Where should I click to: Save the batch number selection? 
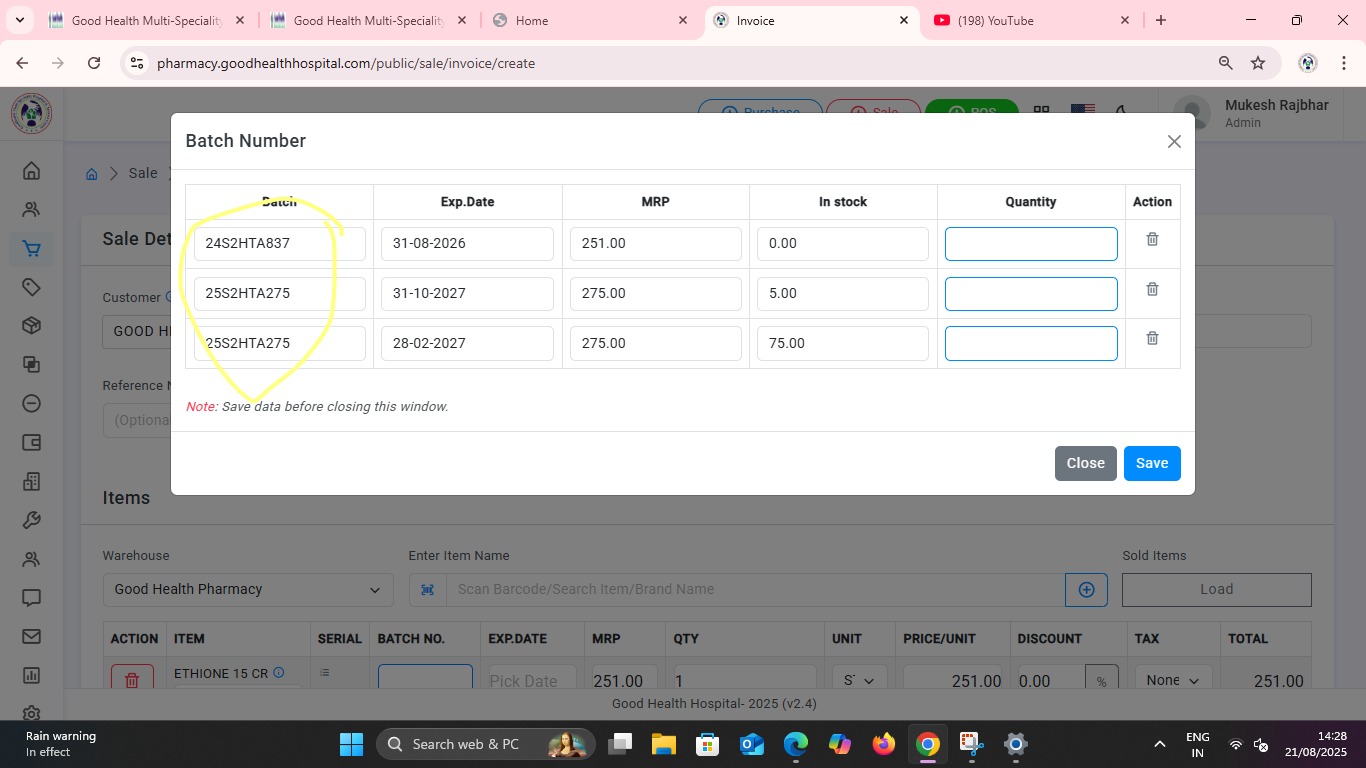[1152, 463]
